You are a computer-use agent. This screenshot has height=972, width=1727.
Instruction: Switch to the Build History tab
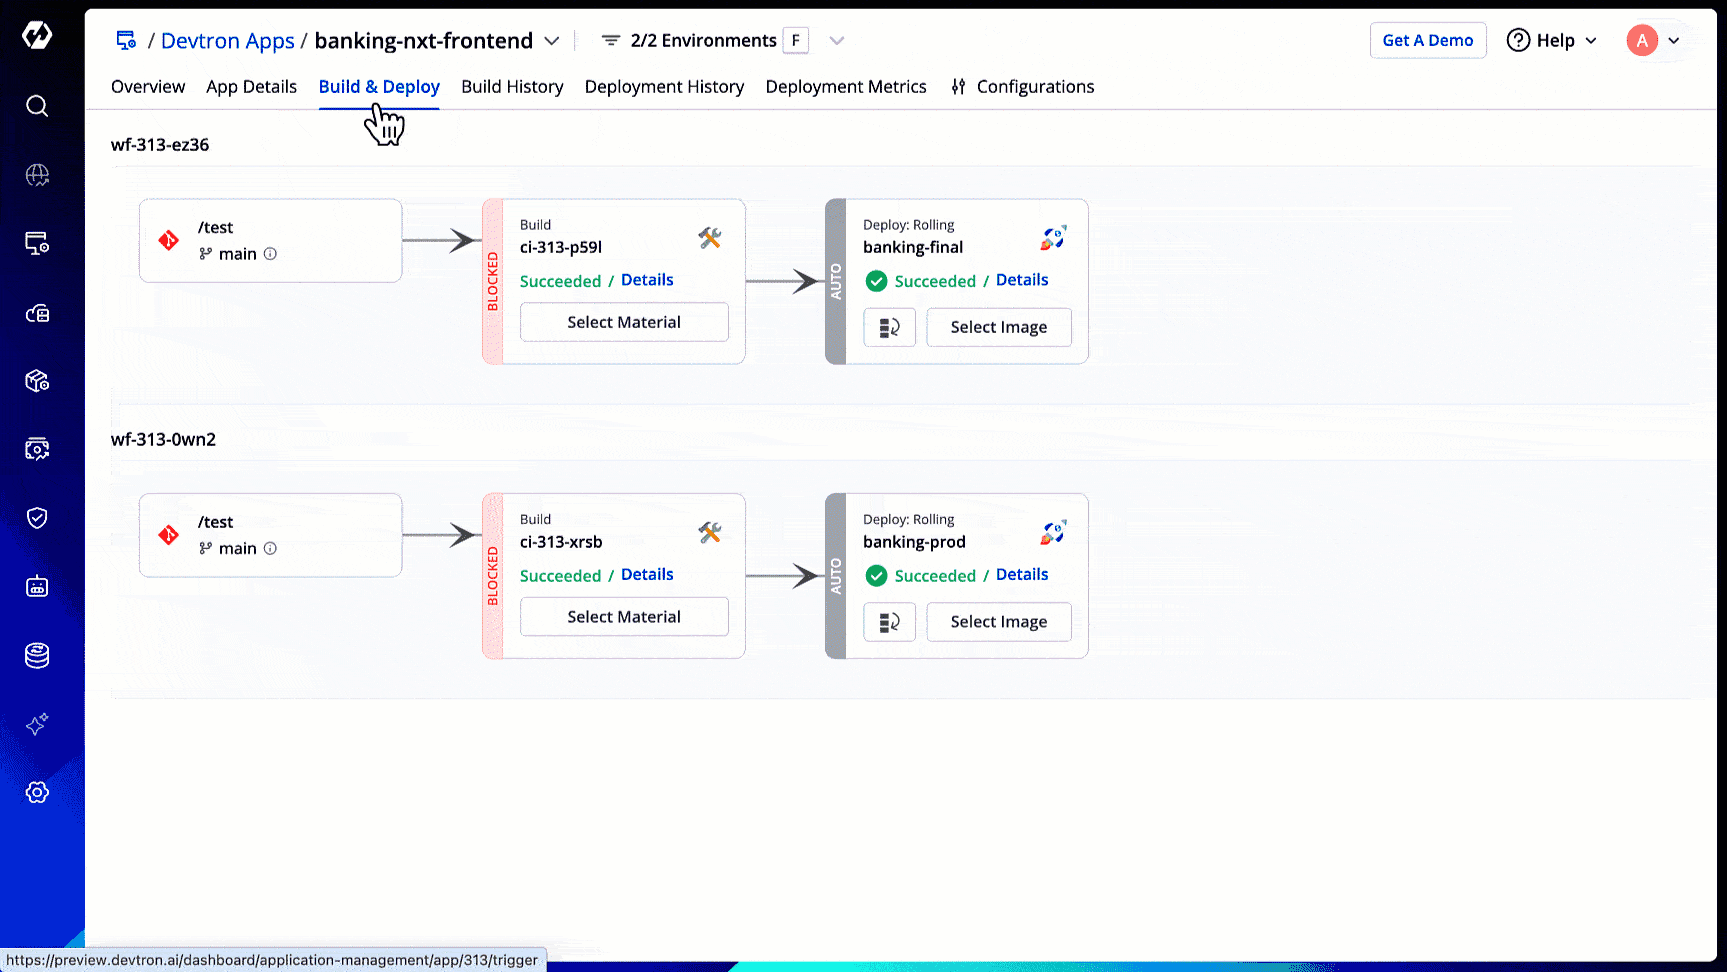point(512,87)
